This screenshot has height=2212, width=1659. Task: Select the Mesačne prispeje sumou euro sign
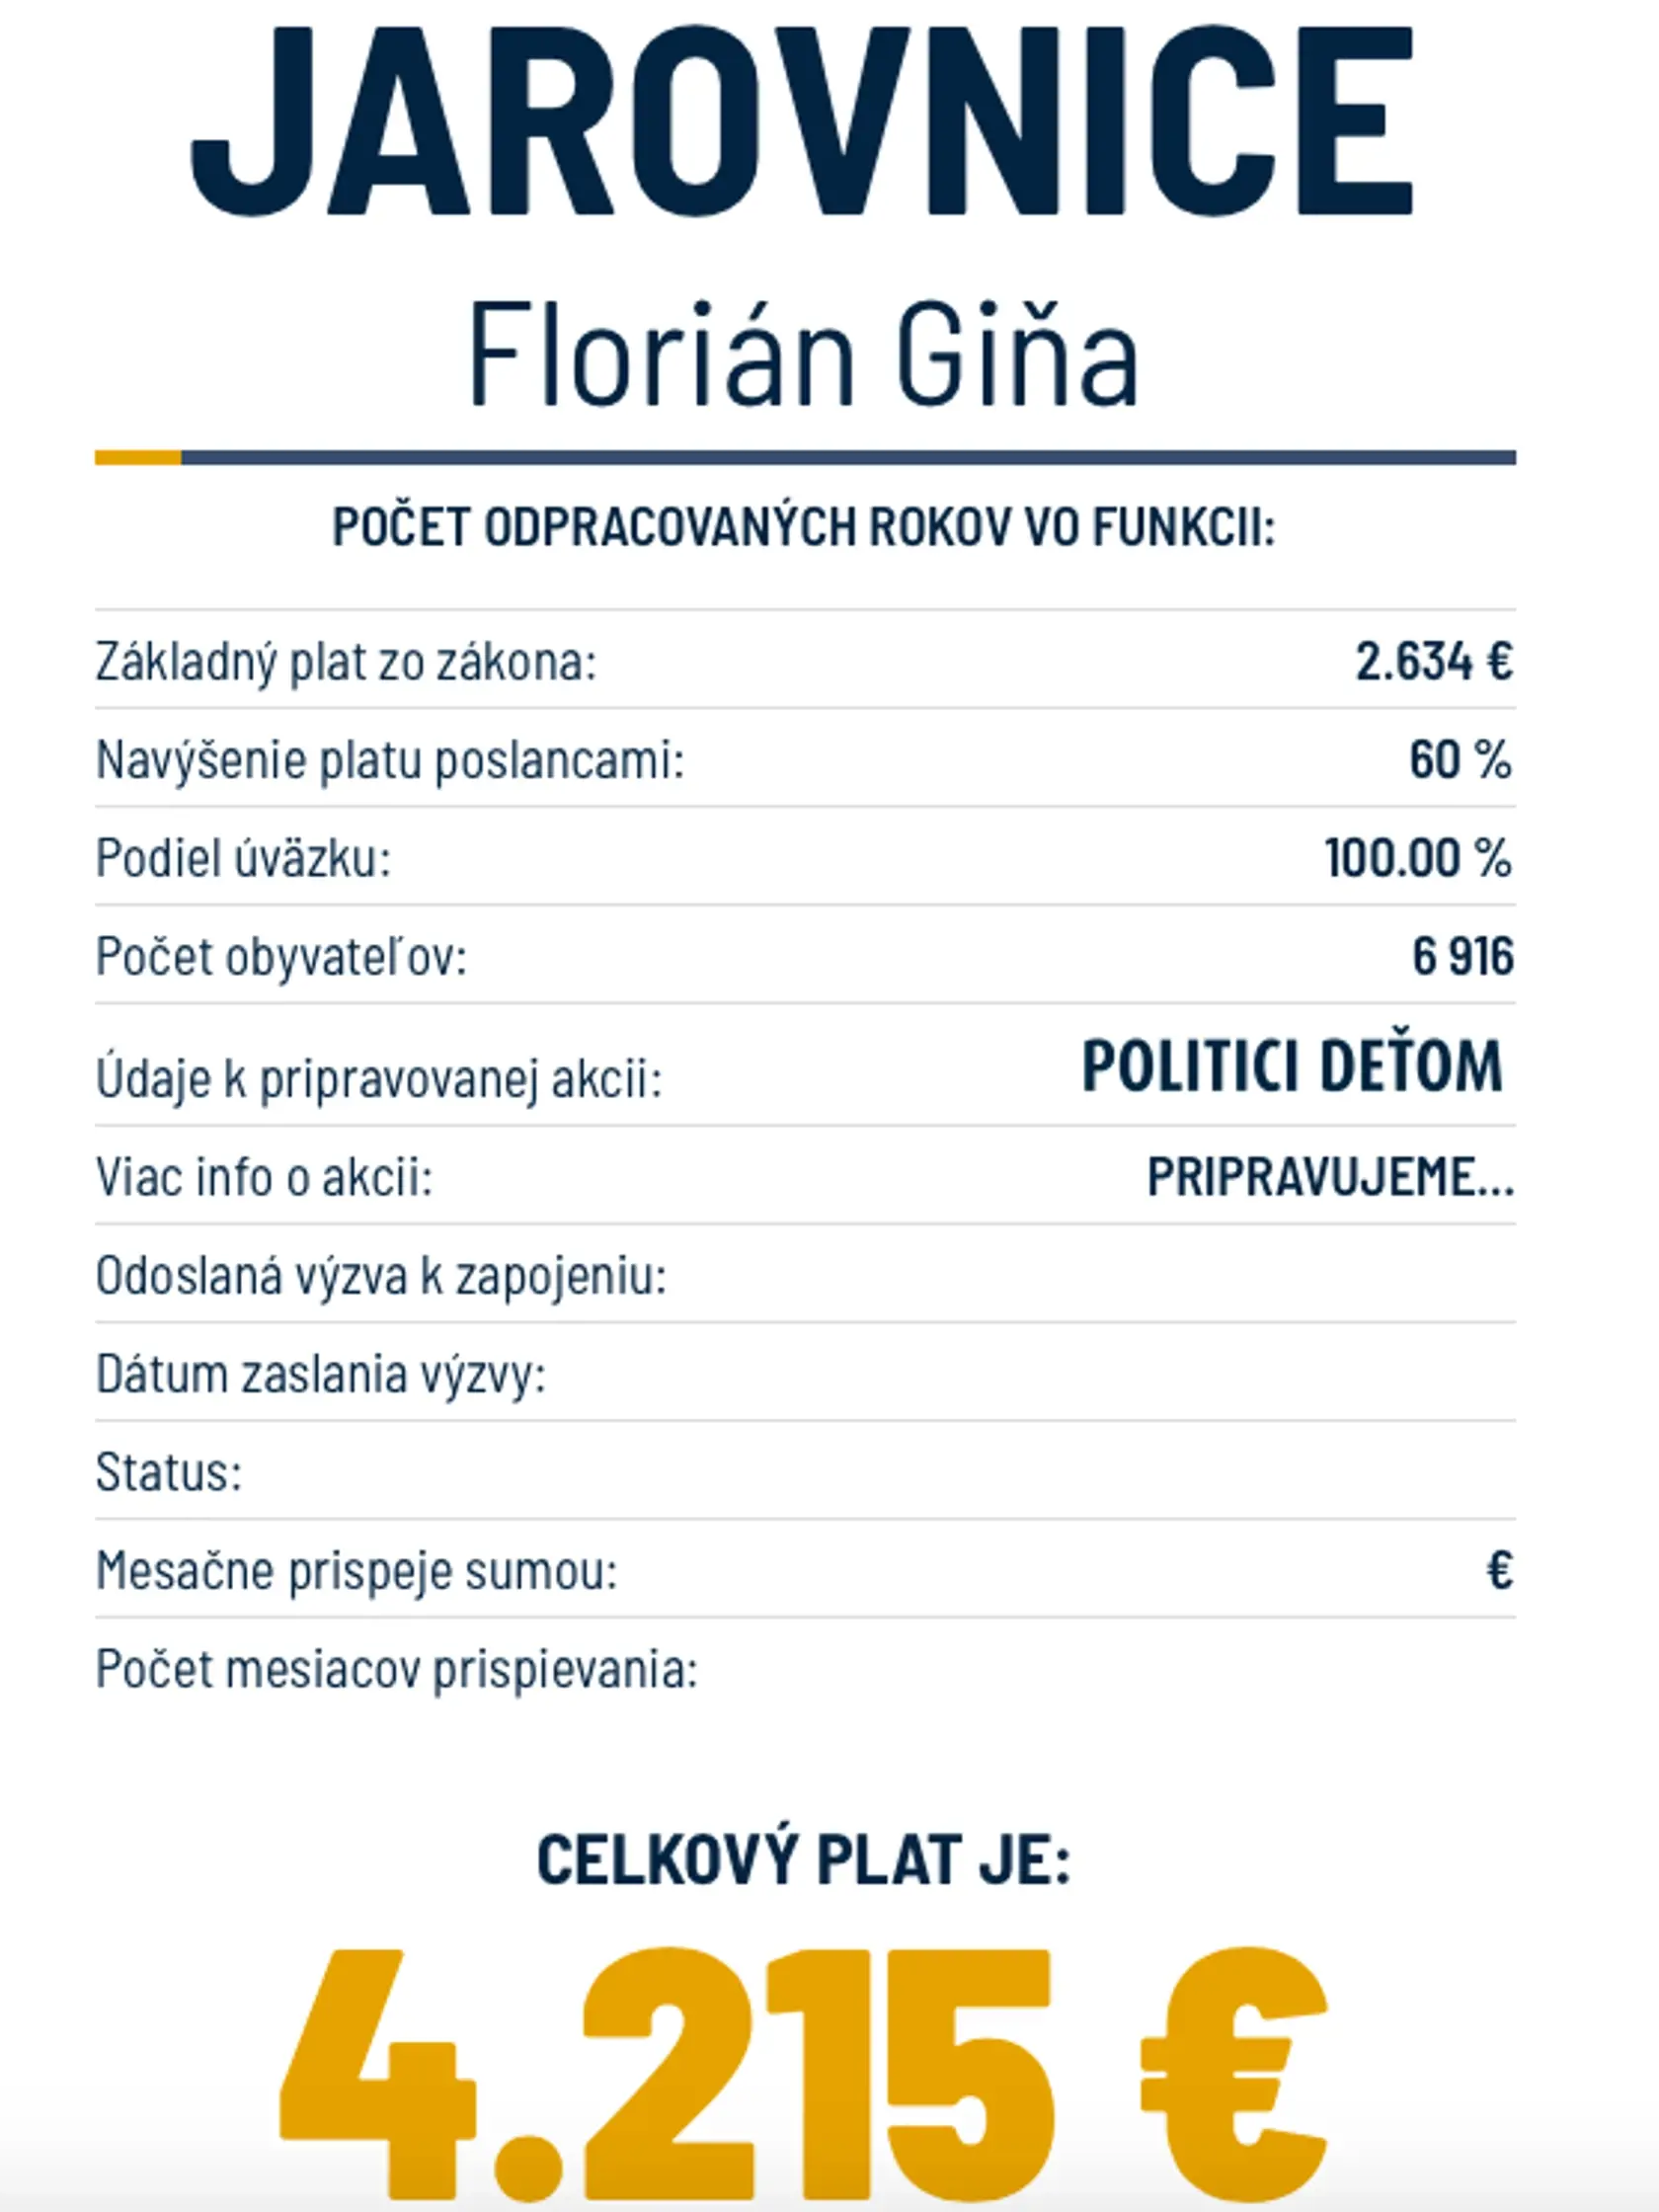point(1500,1570)
